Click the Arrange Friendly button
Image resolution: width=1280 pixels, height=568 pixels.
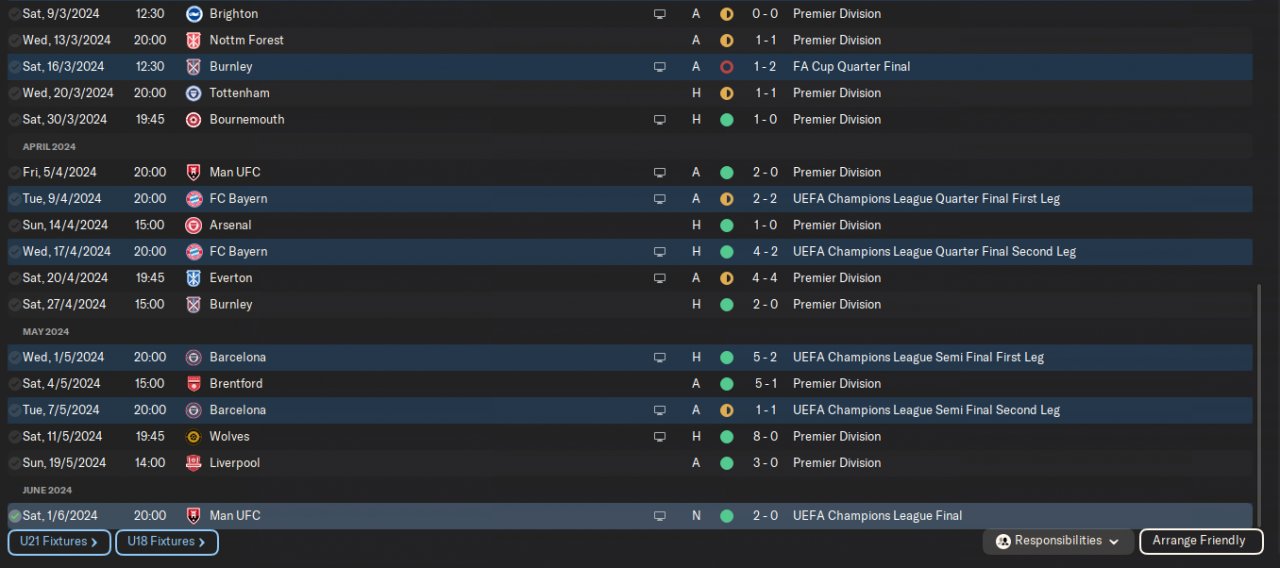pos(1200,541)
